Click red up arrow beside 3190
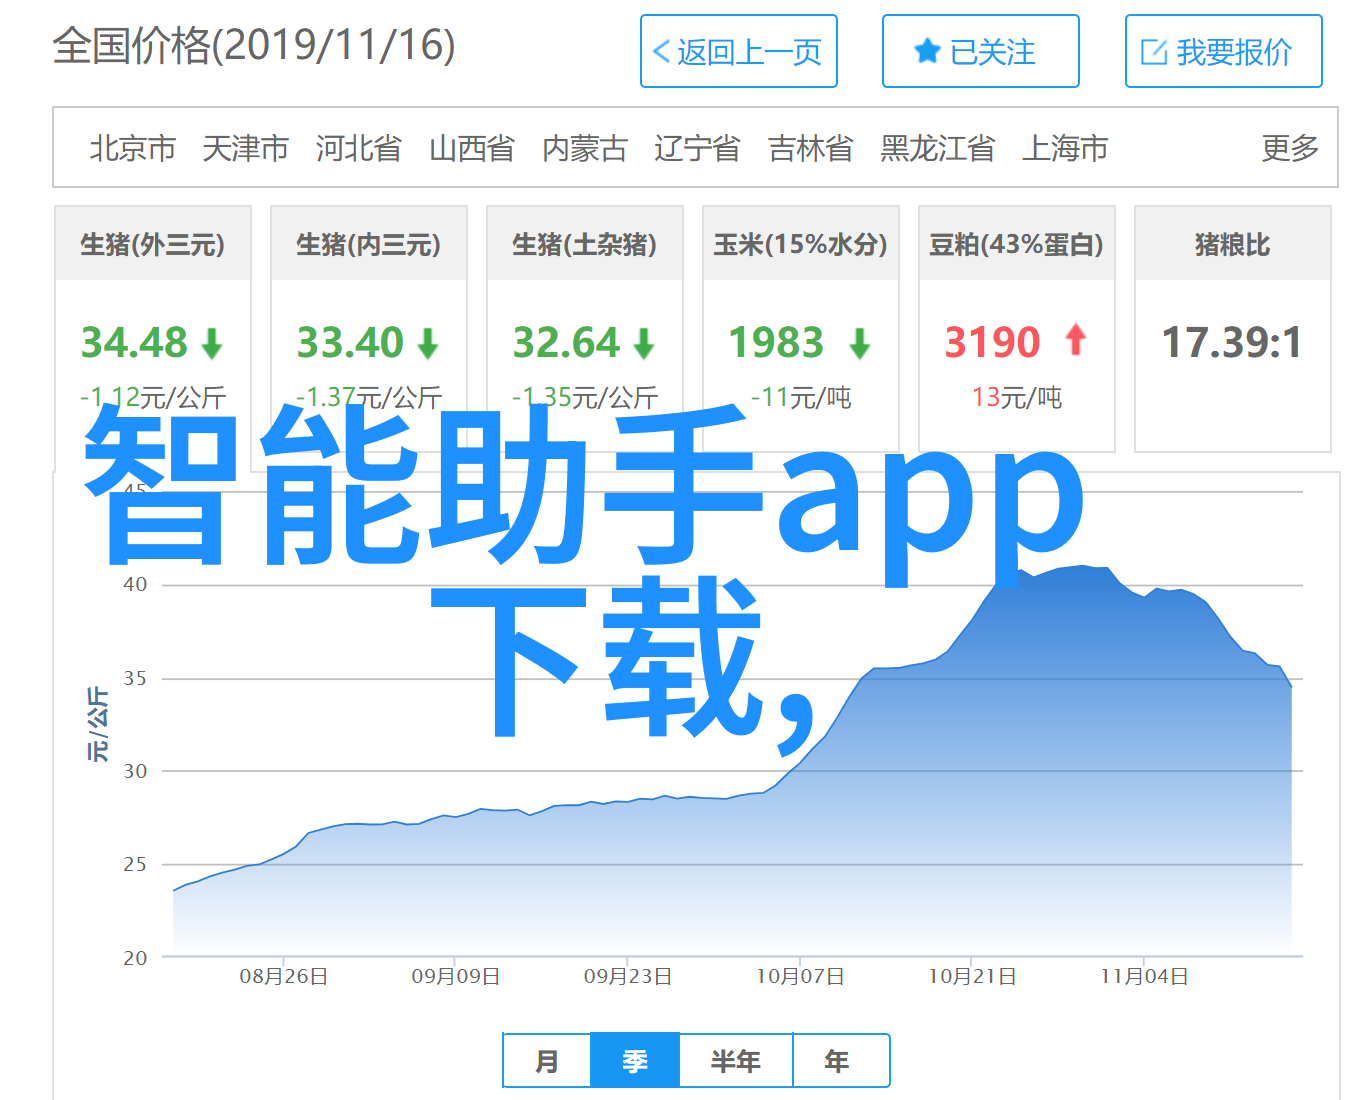 point(1076,340)
